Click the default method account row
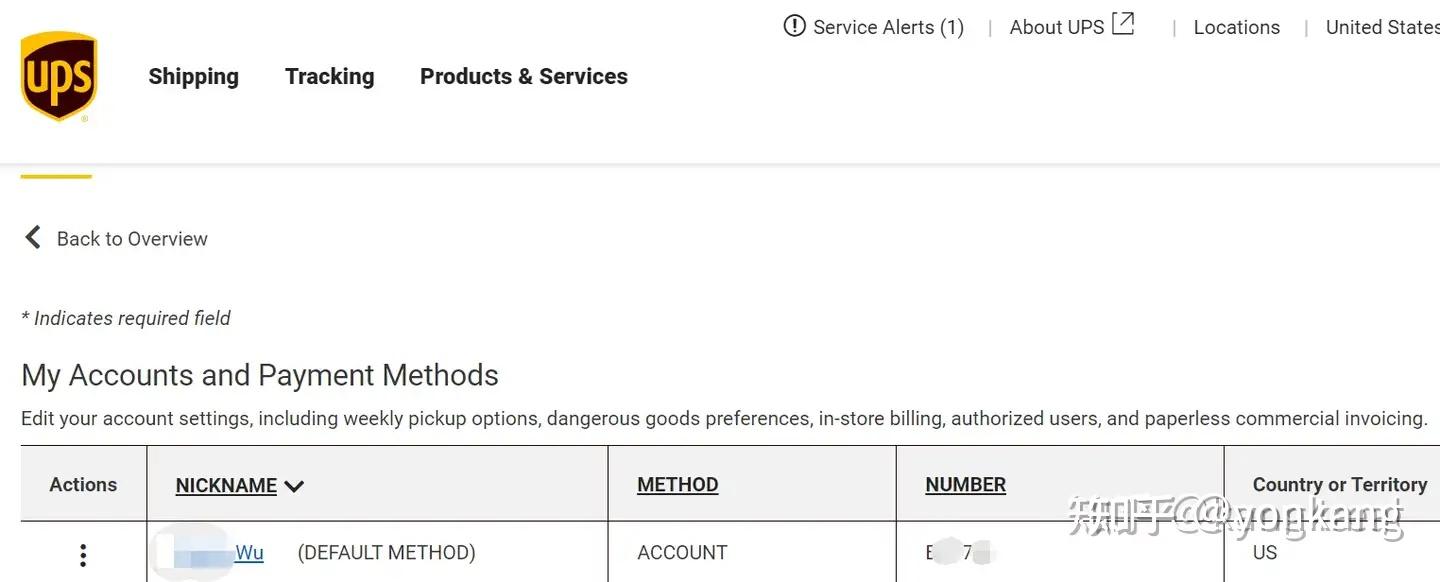1440x582 pixels. [387, 552]
